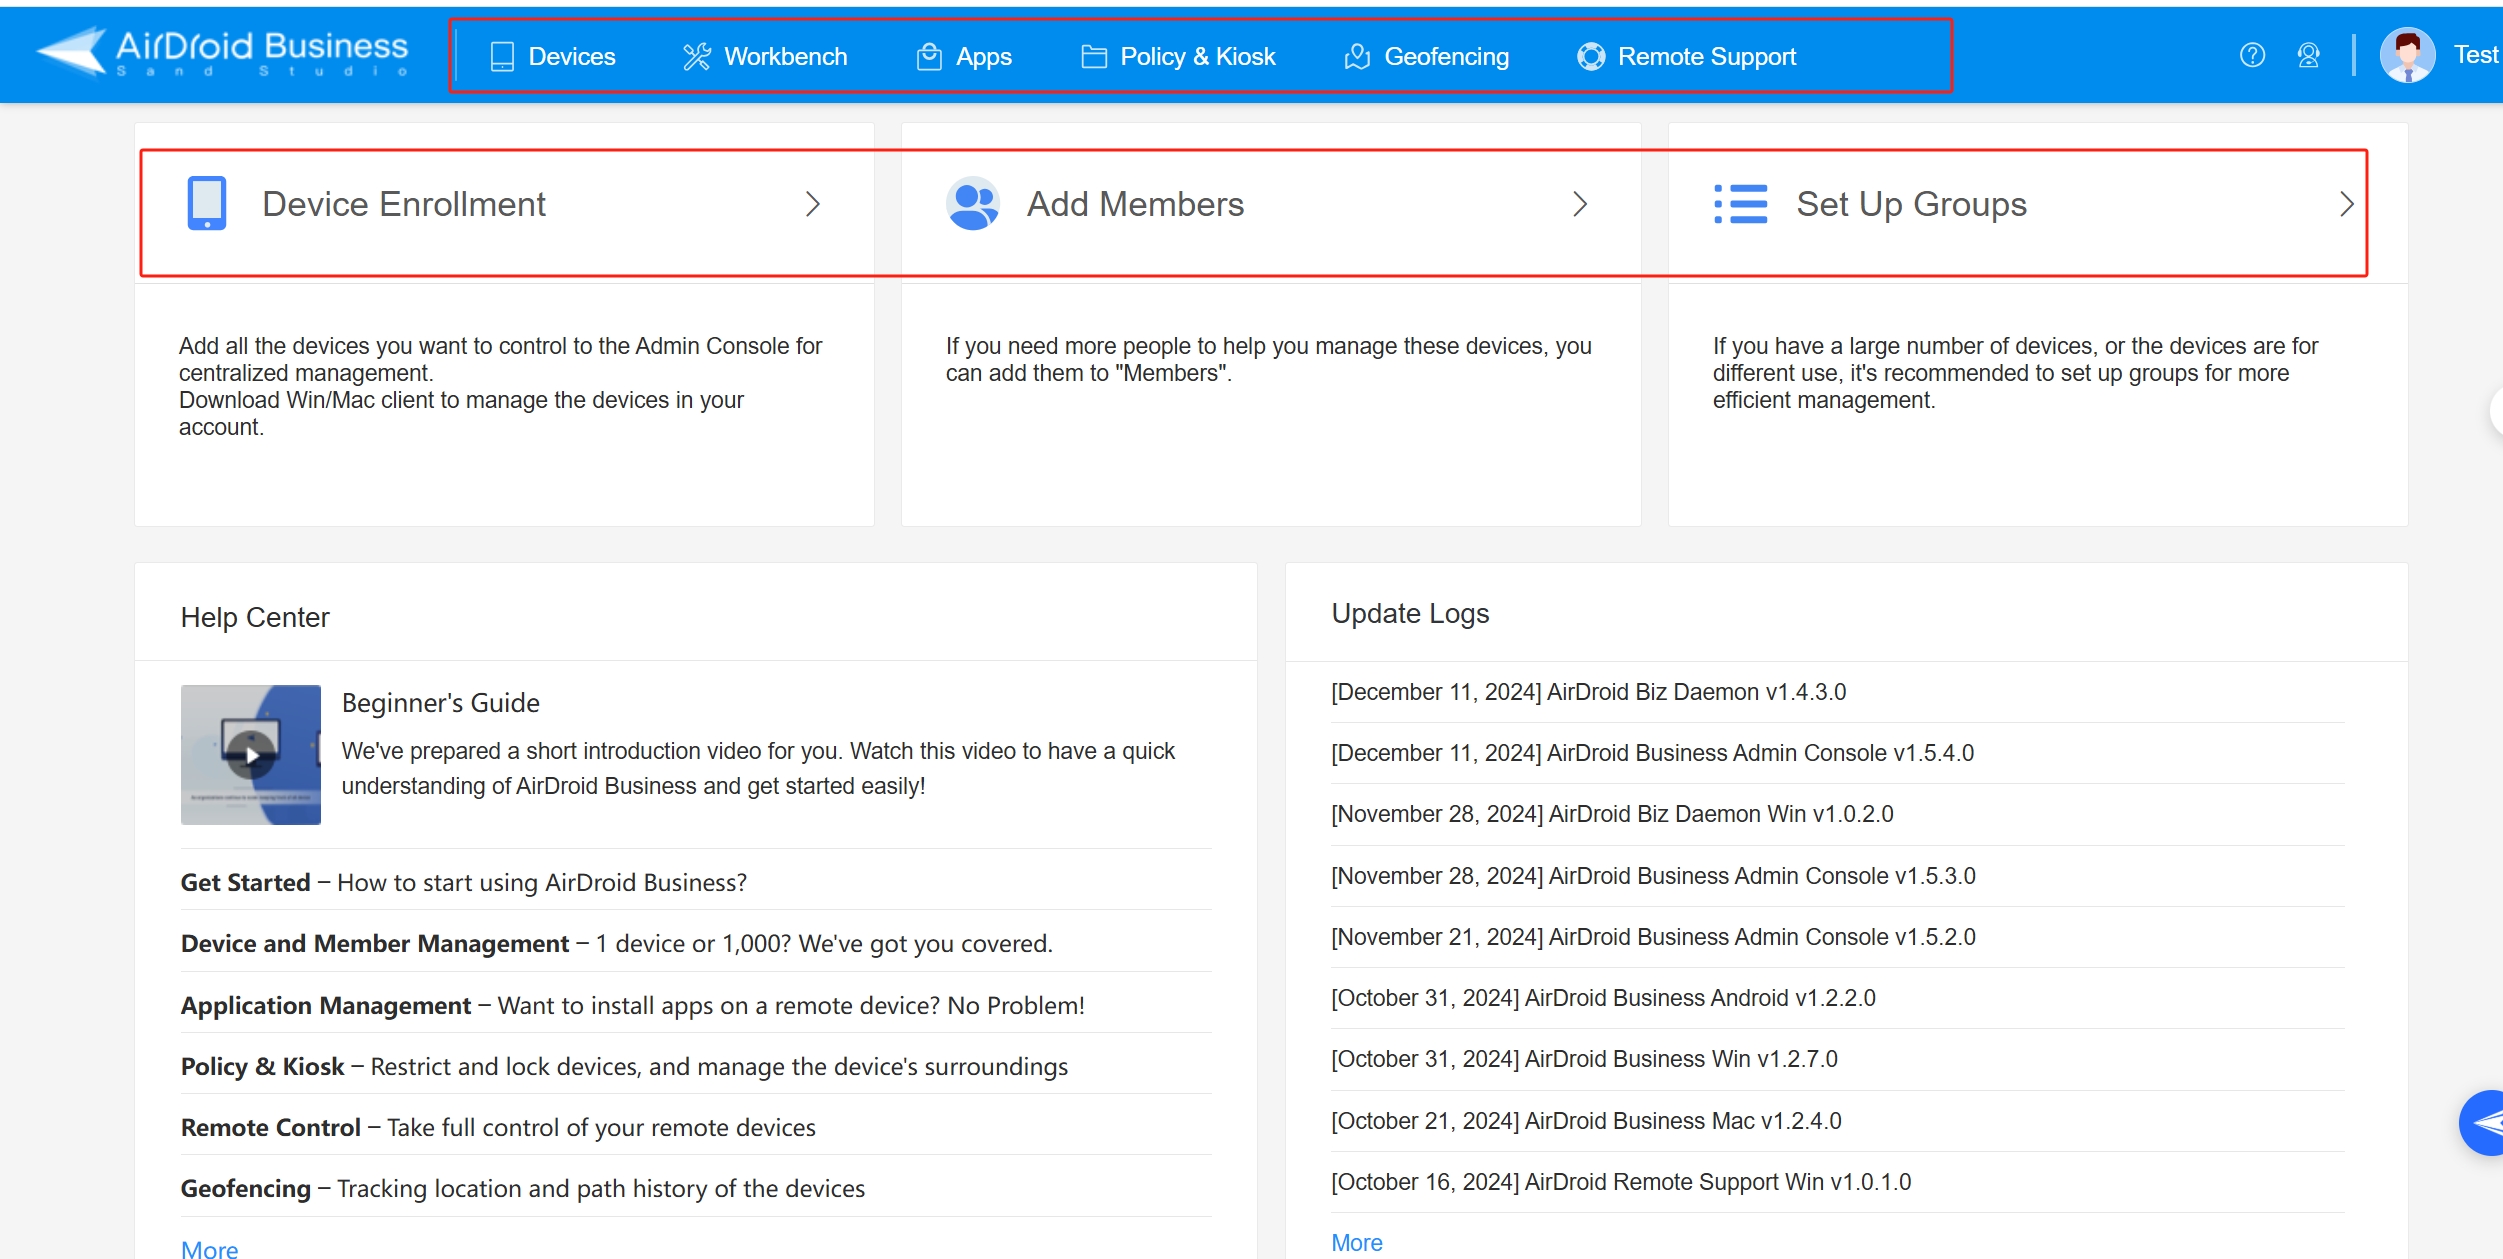
Task: Expand the Set Up Groups card chevron
Action: (x=2346, y=204)
